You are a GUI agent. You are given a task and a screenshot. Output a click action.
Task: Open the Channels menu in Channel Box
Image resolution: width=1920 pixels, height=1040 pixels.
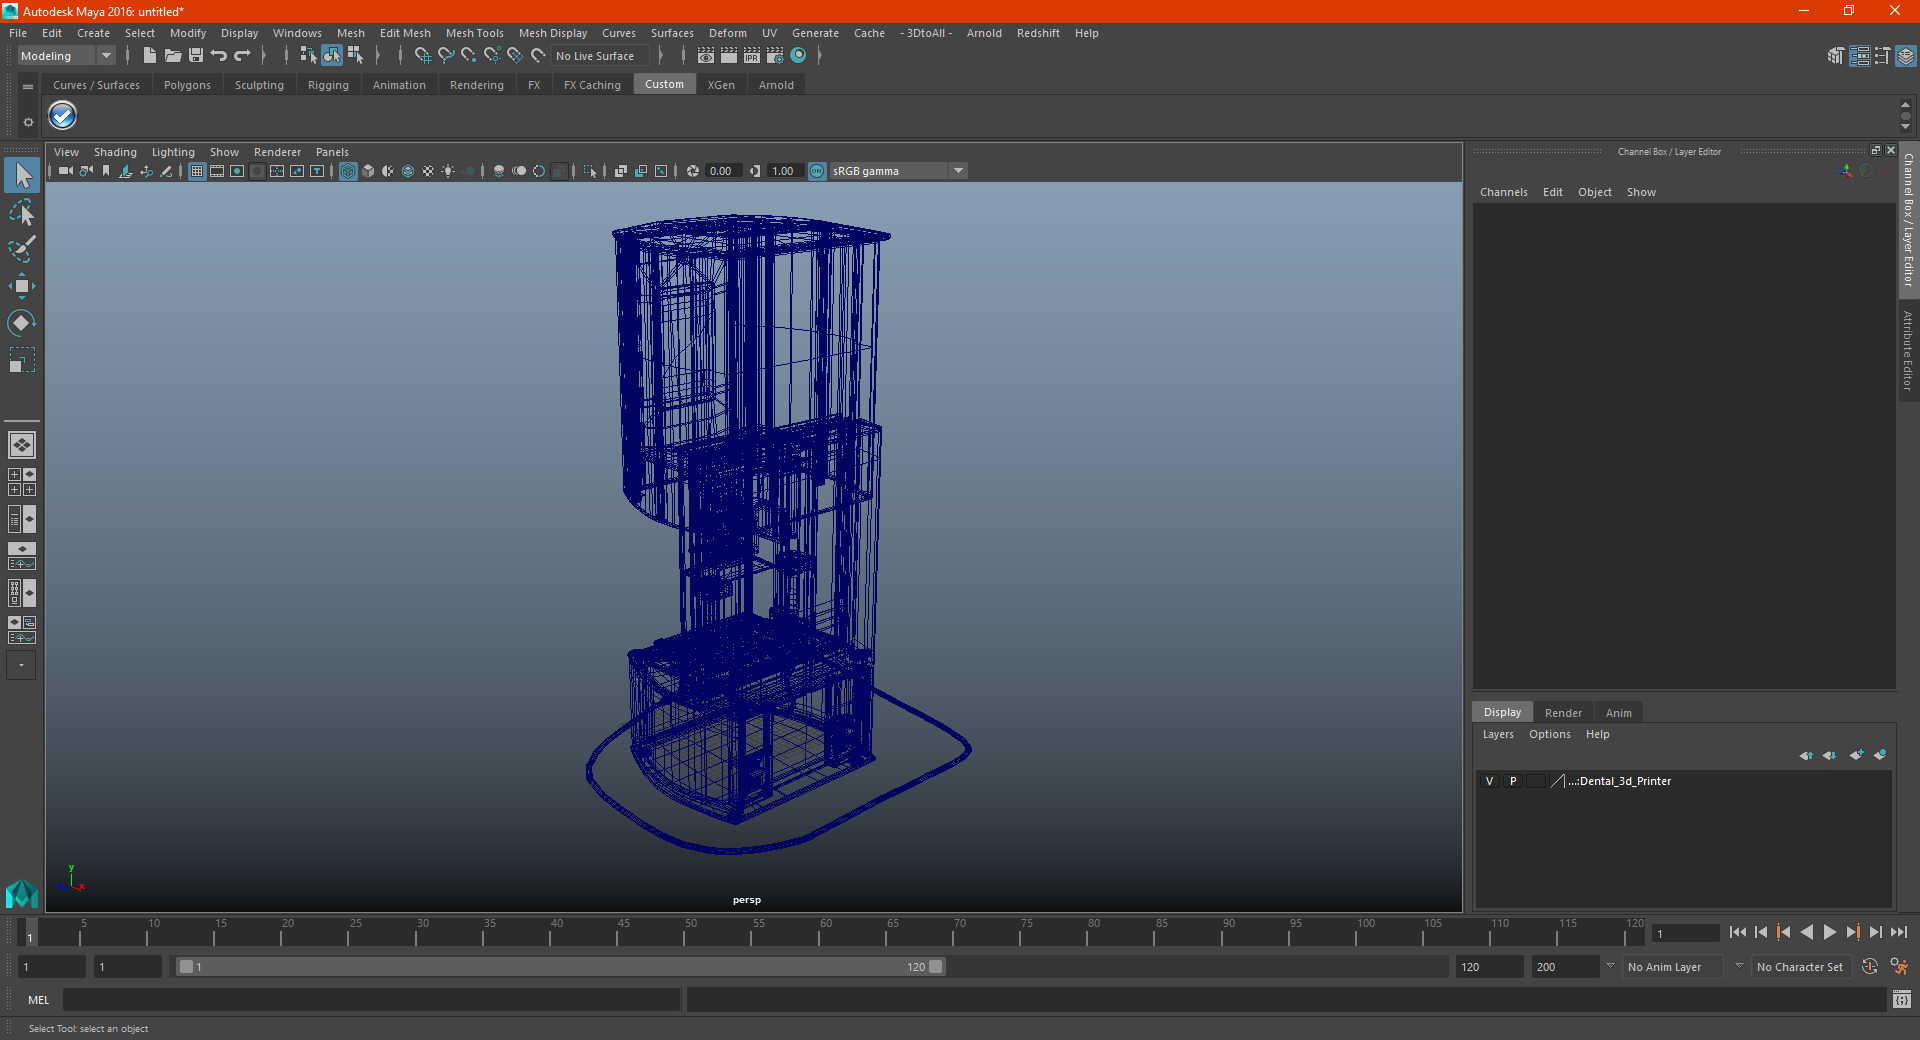(x=1504, y=192)
